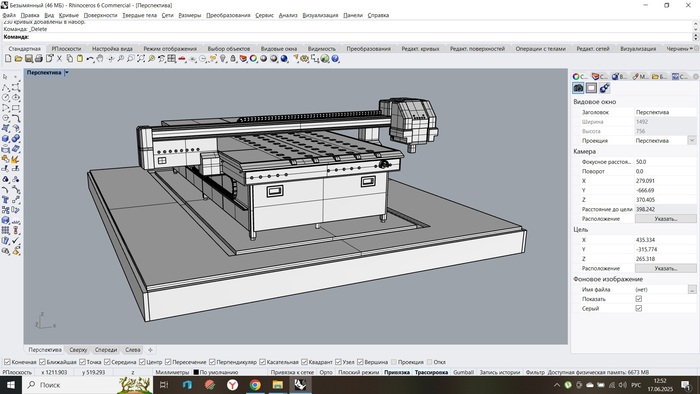This screenshot has width=700, height=394.
Task: Click the color wheel object properties icon
Action: [x=253, y=58]
